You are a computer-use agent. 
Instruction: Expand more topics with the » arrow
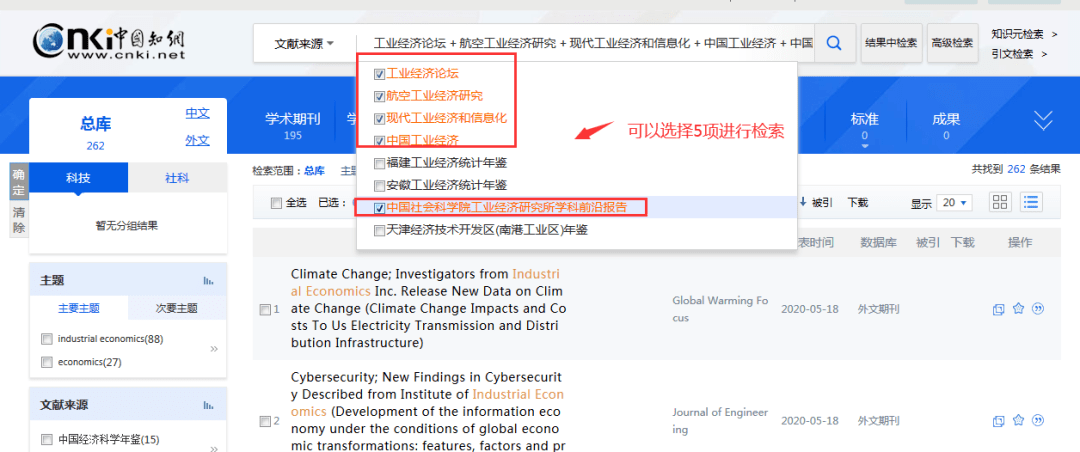[x=214, y=349]
